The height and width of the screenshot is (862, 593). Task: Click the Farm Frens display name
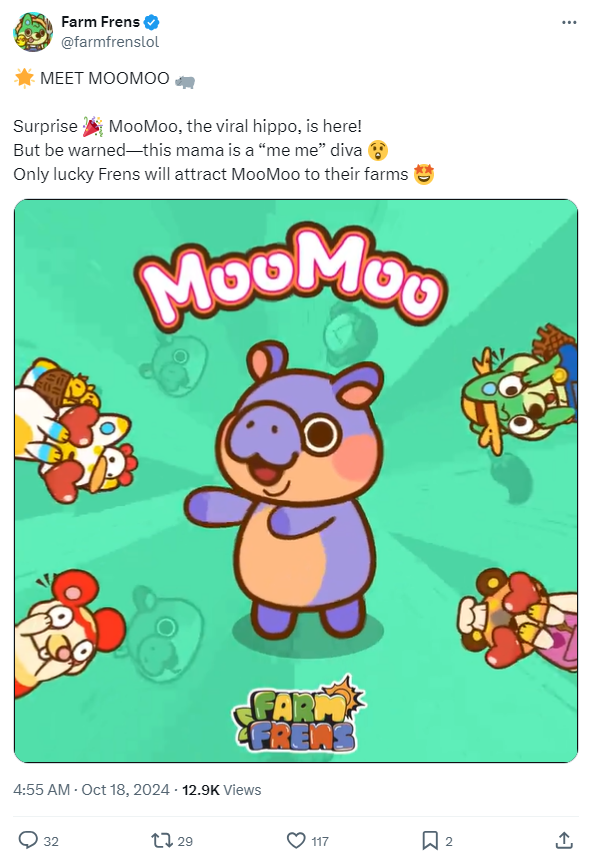coord(101,22)
